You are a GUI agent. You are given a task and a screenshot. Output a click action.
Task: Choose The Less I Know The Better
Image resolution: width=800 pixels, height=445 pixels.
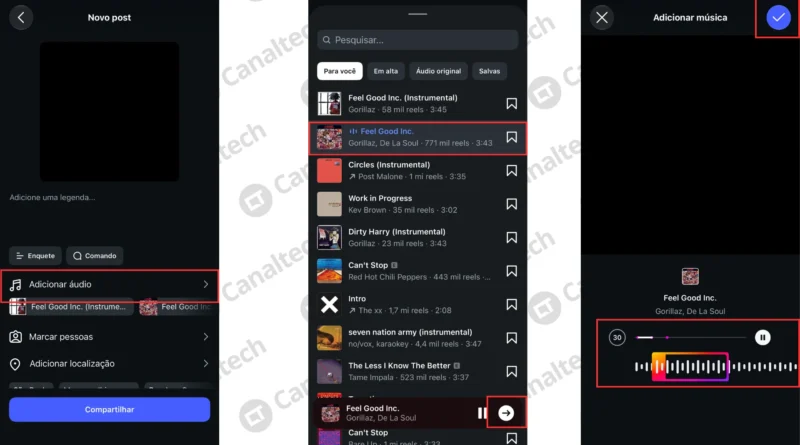[x=417, y=372]
